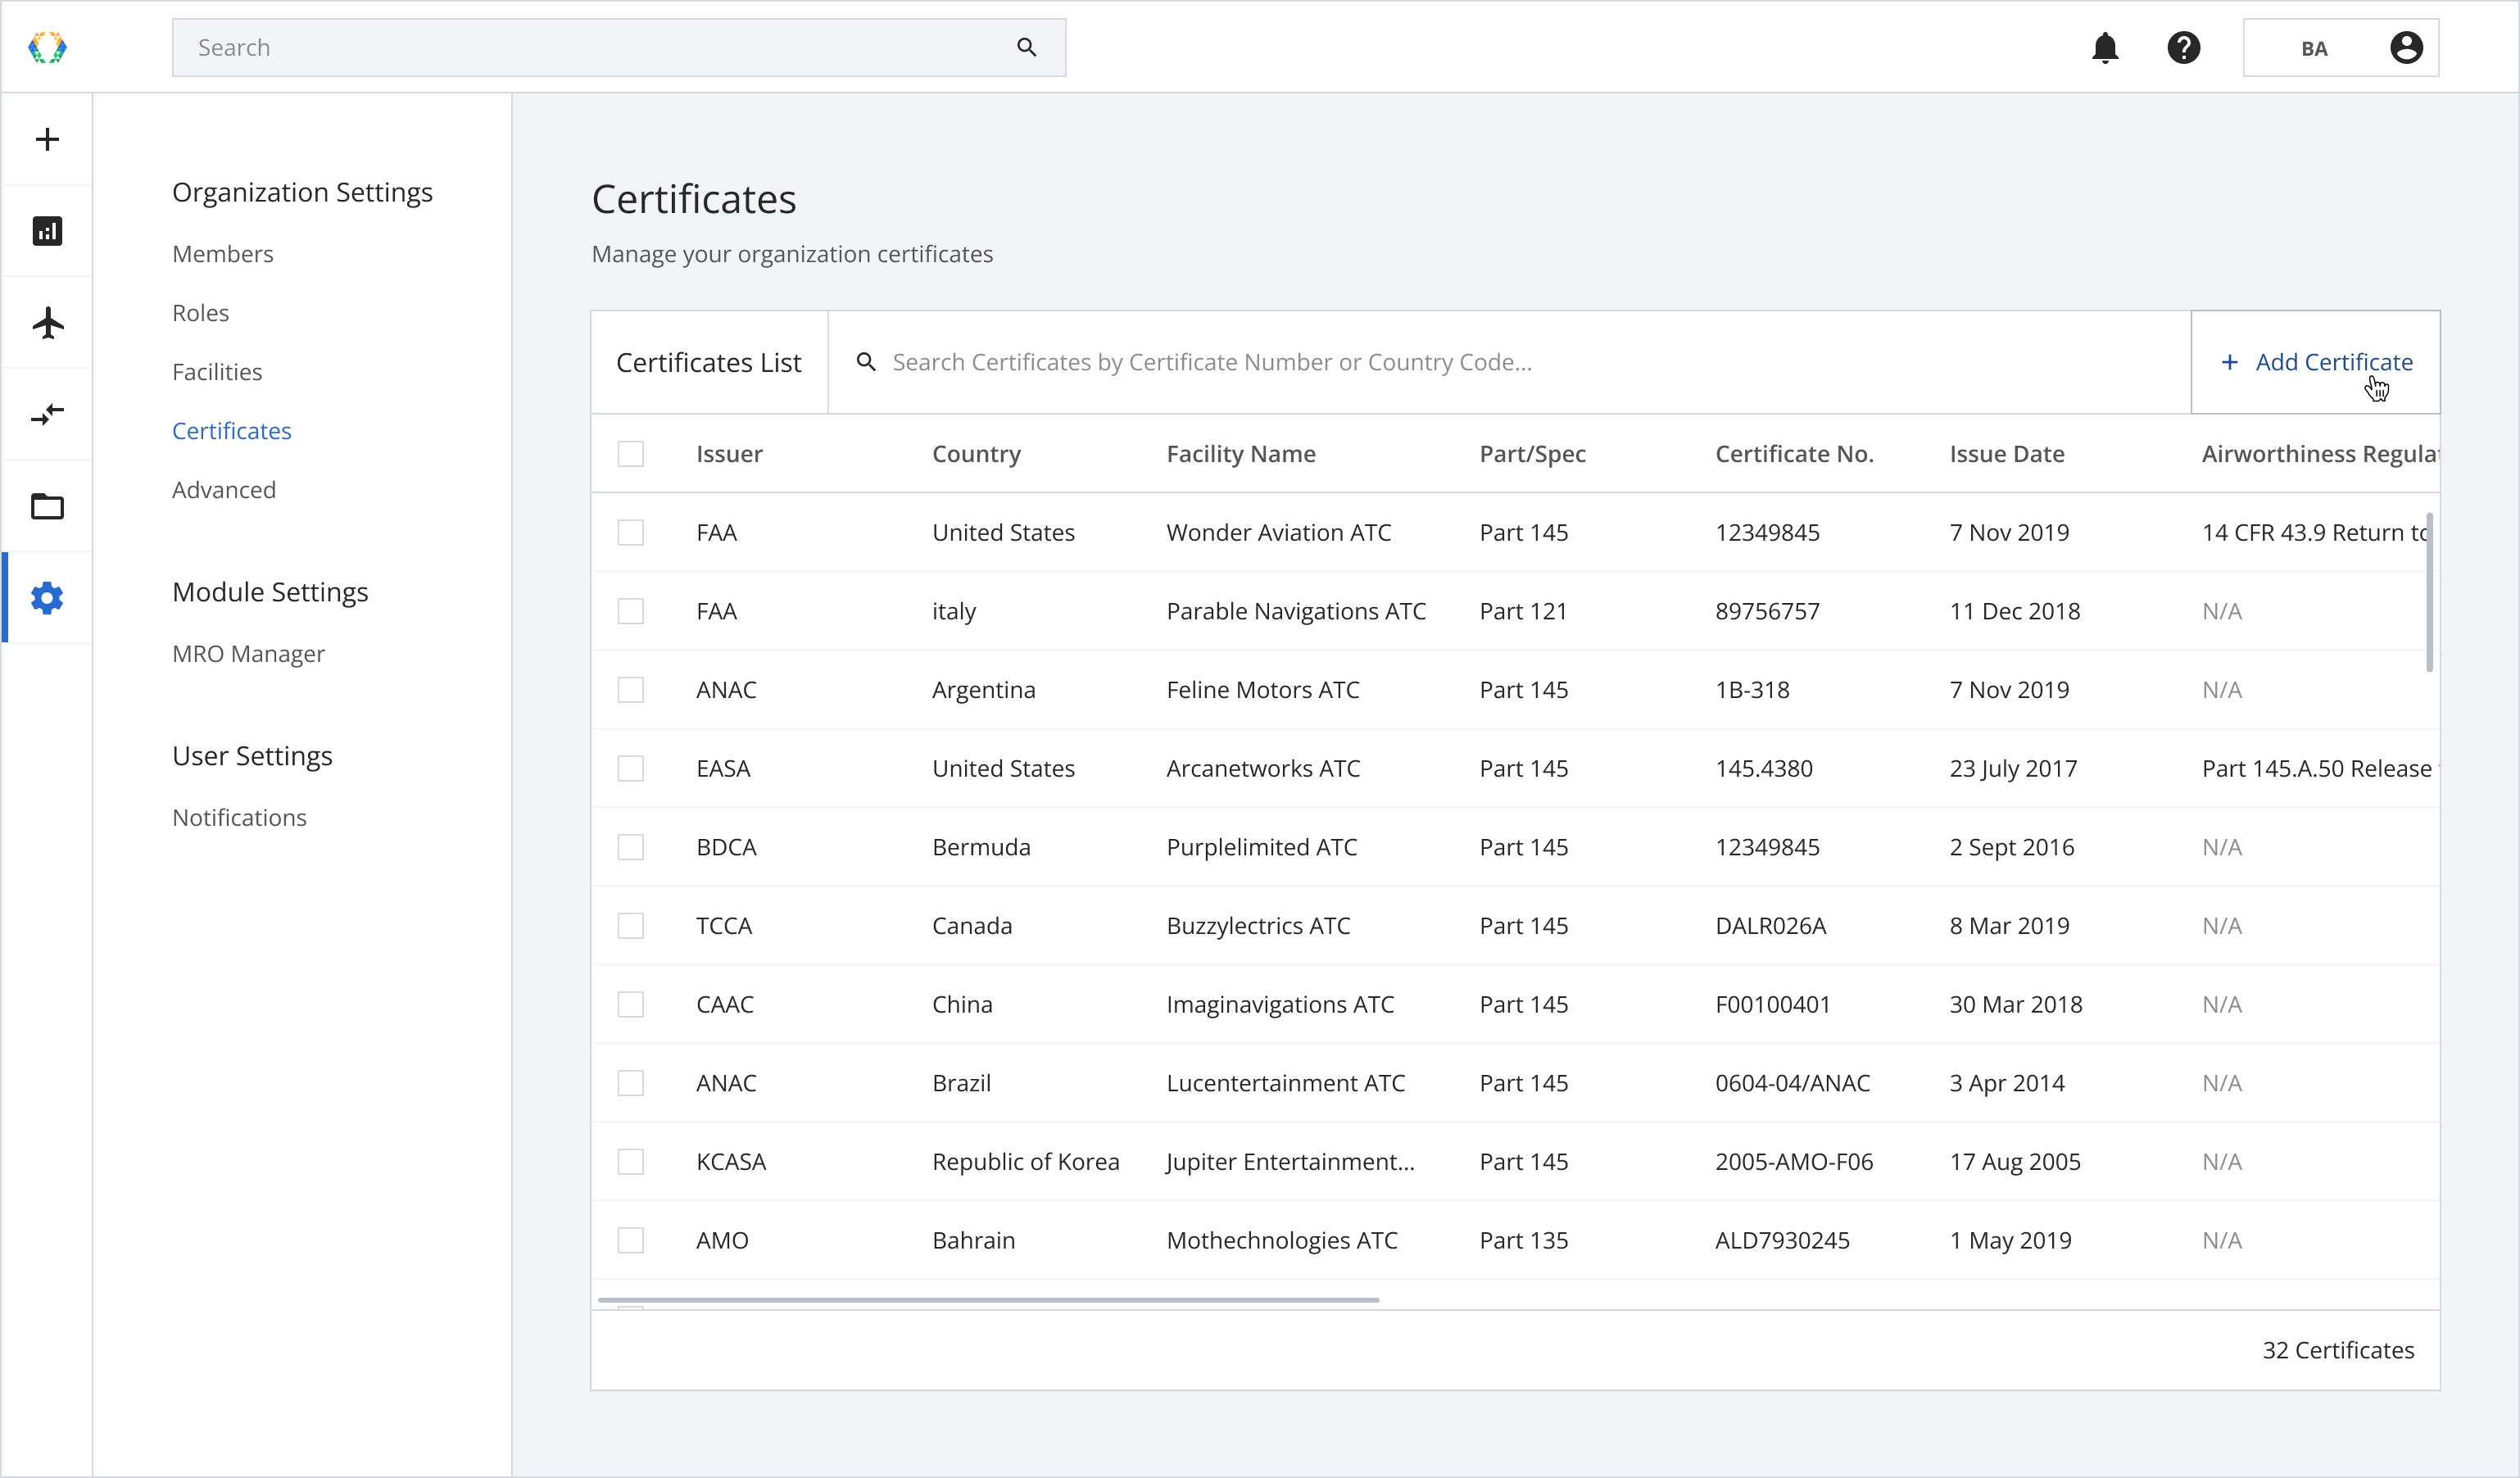This screenshot has height=1478, width=2520.
Task: Open the folder icon in sidebar
Action: tap(47, 506)
